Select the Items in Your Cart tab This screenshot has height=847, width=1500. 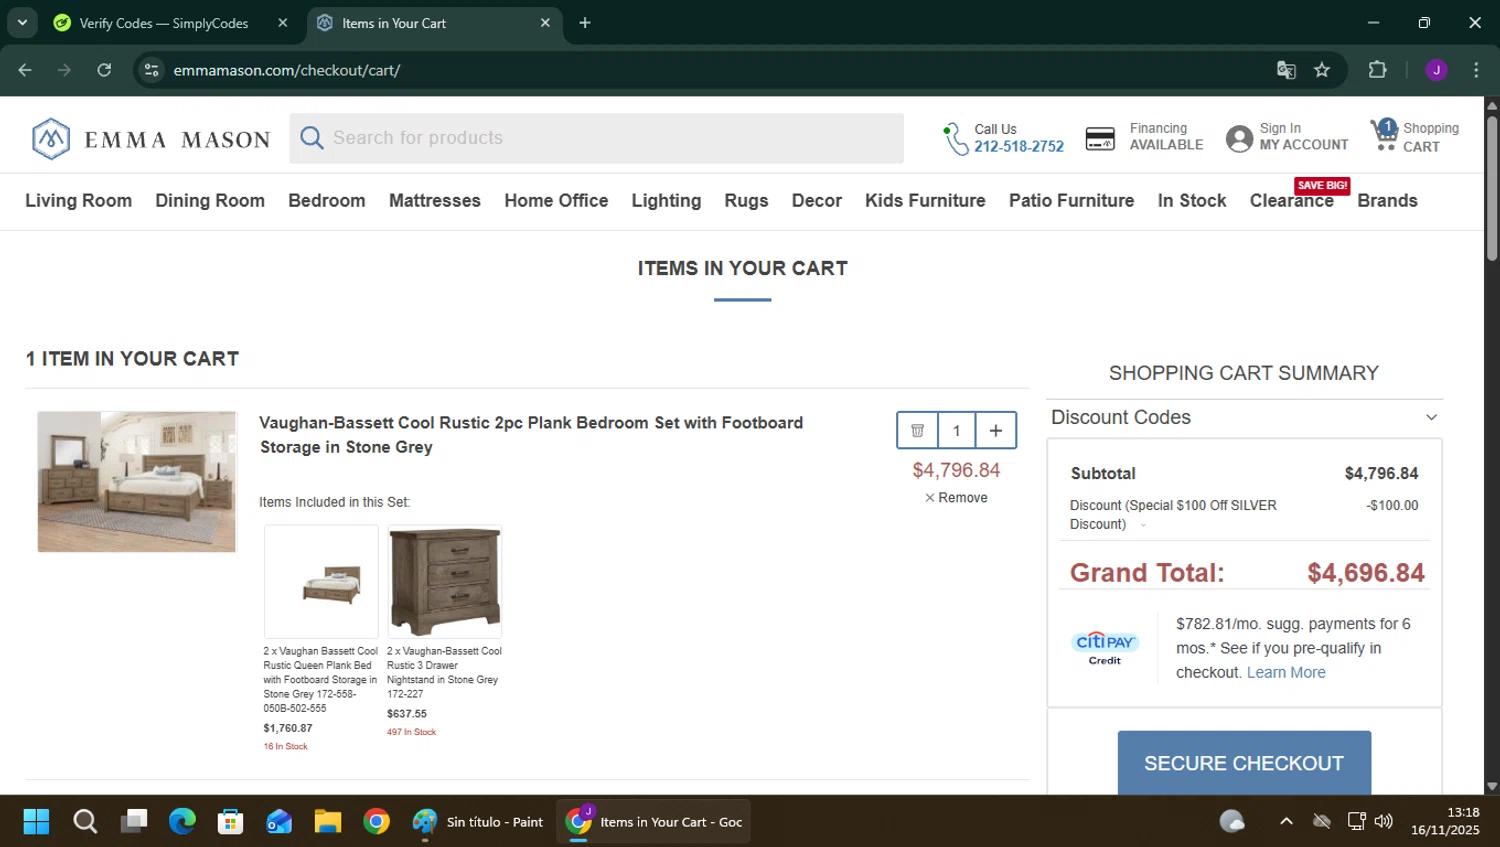pos(434,23)
